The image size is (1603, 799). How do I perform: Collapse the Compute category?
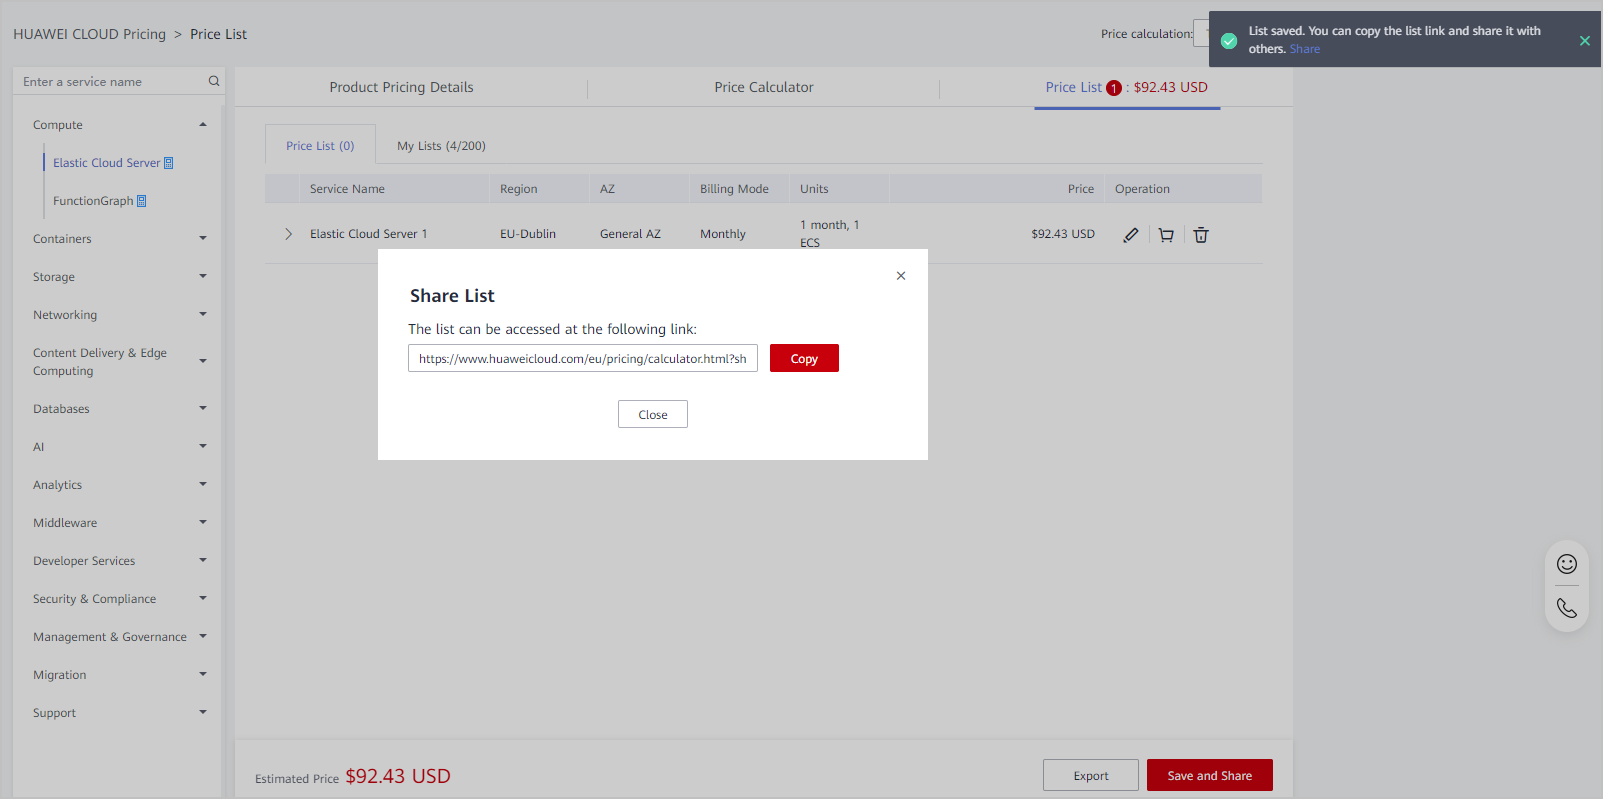pyautogui.click(x=203, y=125)
